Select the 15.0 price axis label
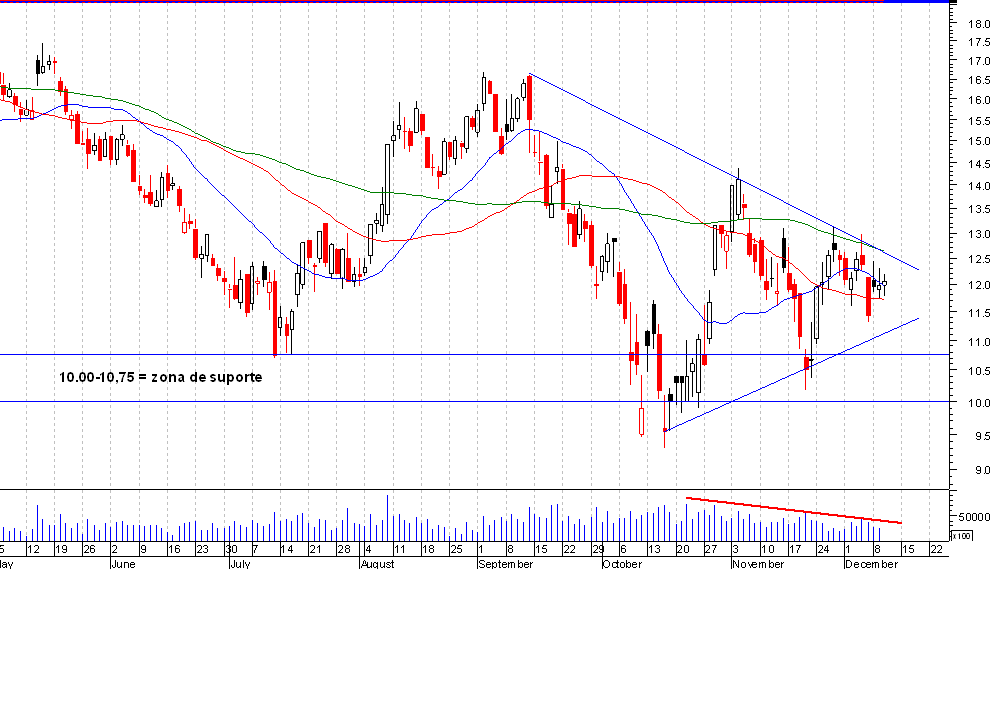 tap(979, 141)
